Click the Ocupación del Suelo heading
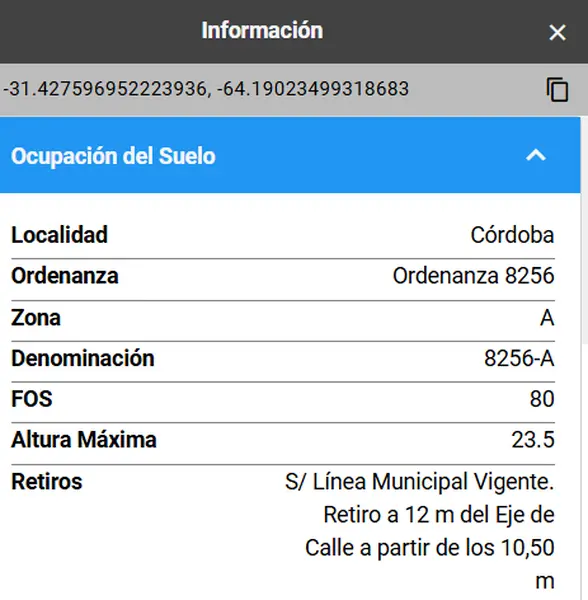The height and width of the screenshot is (600, 588). click(113, 156)
